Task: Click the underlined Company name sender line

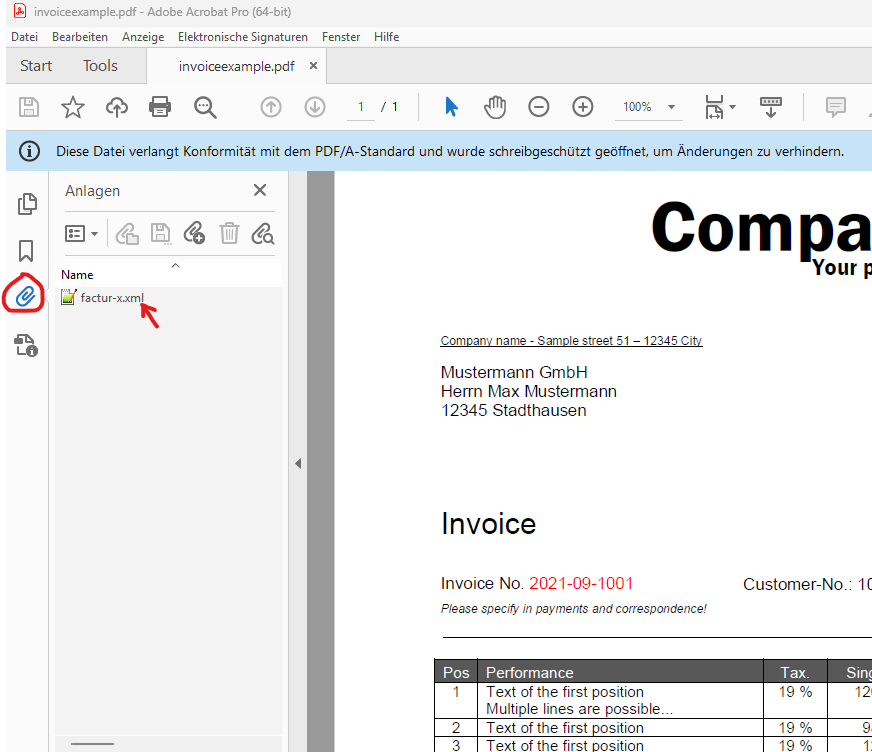Action: coord(571,340)
